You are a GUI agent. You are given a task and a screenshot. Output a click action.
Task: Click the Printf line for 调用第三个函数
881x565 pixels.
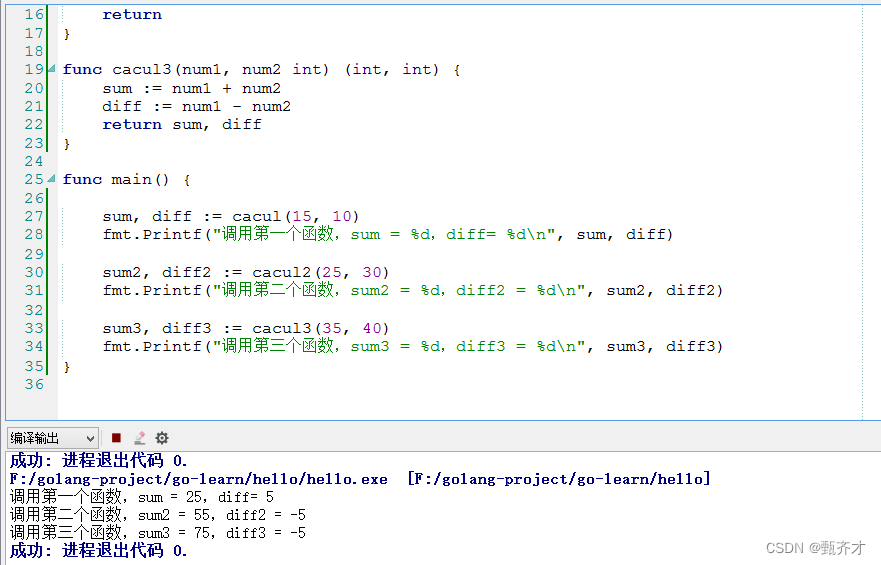tap(412, 346)
